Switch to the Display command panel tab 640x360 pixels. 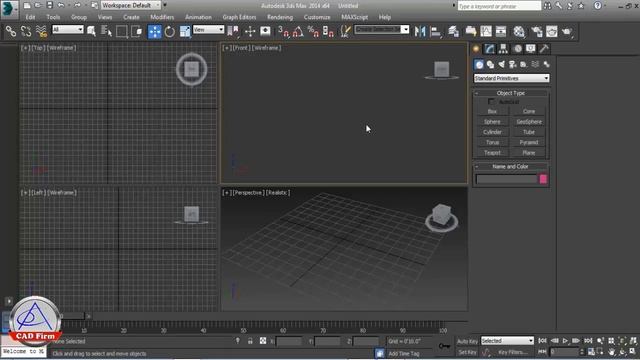click(x=531, y=49)
